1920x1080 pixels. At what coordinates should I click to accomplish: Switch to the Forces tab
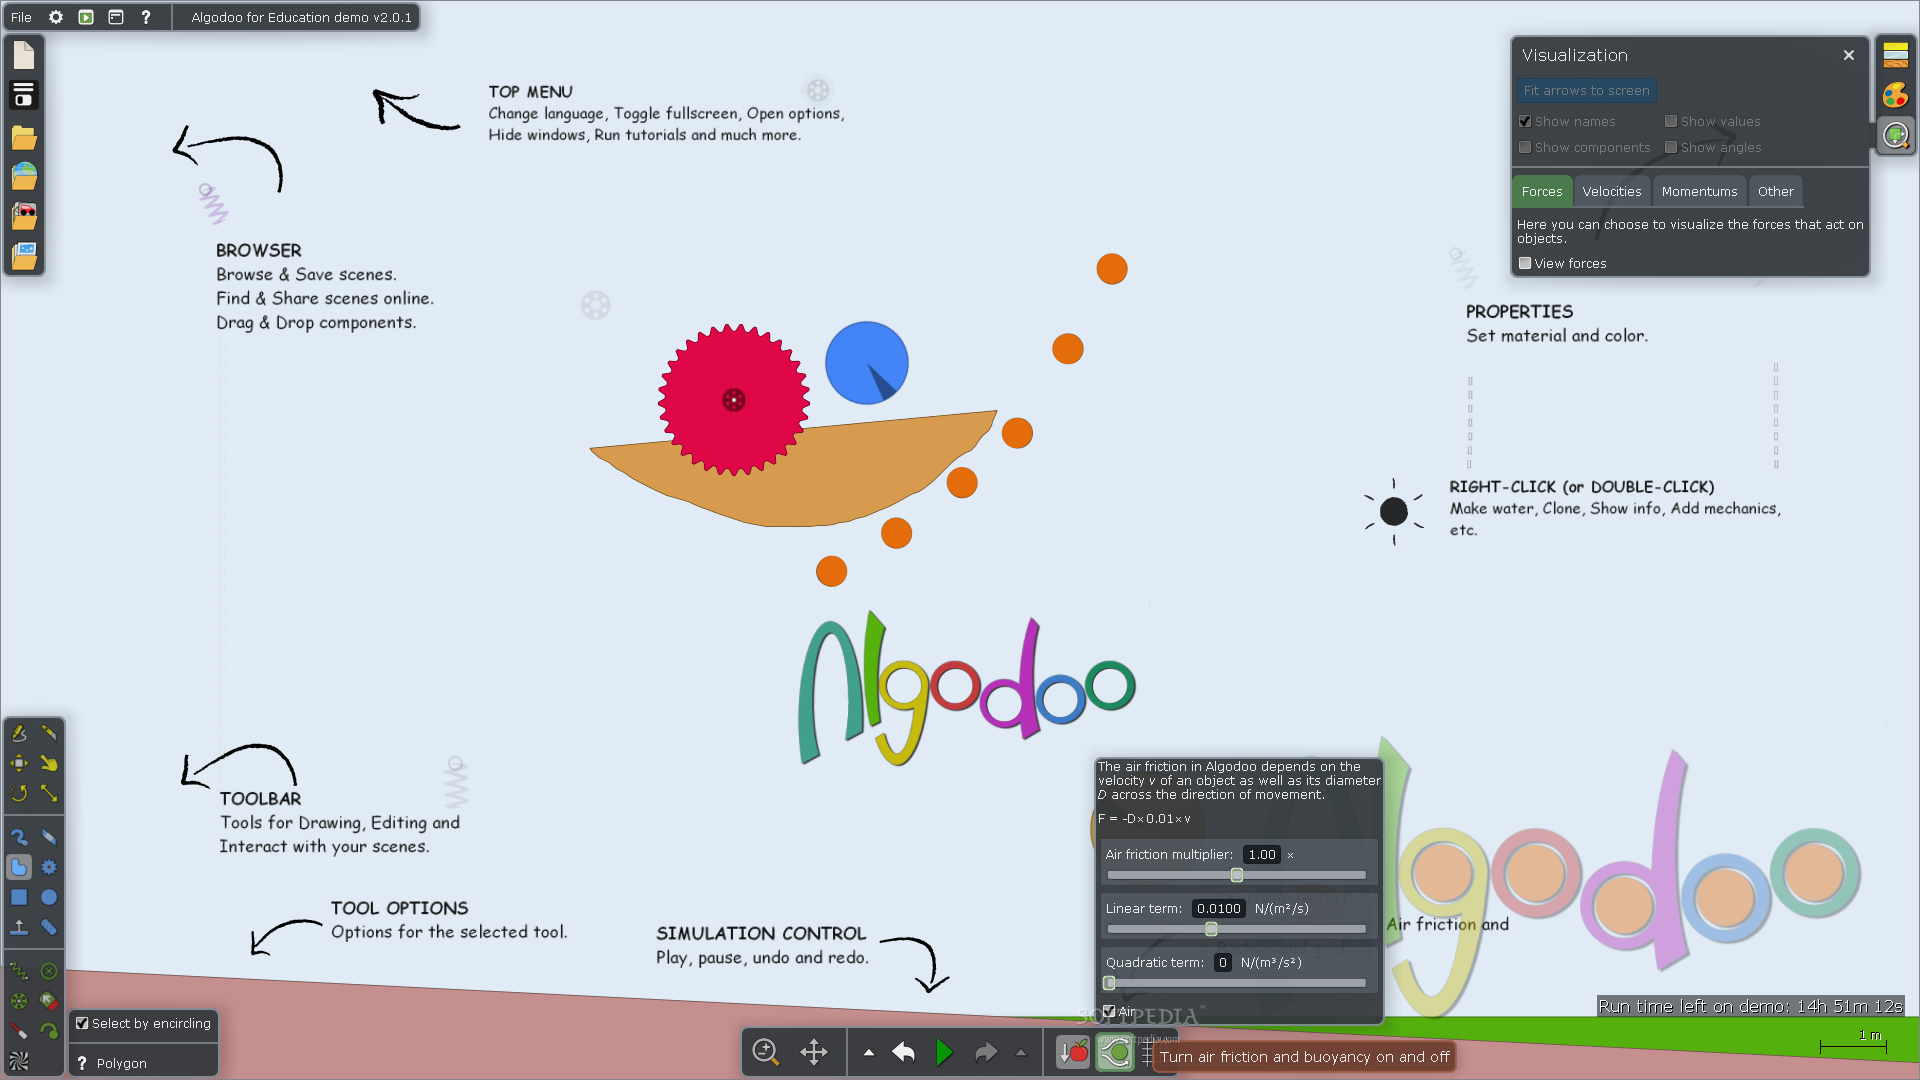(x=1542, y=191)
